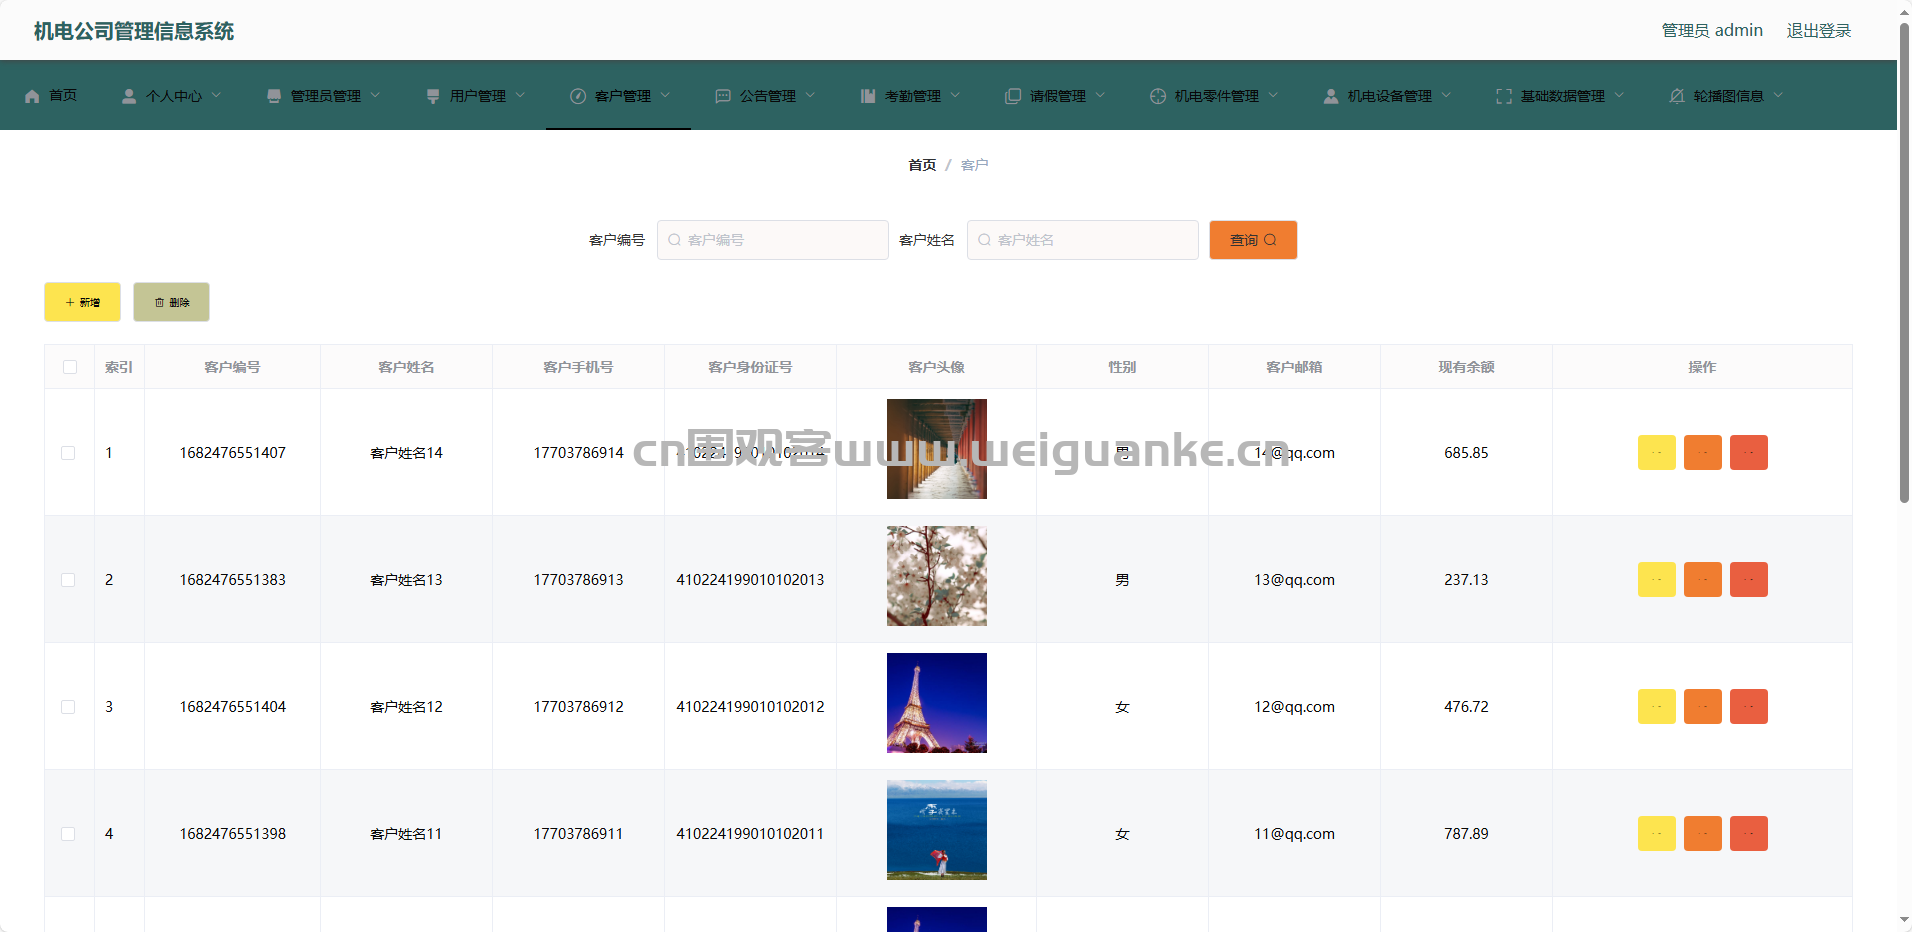Image resolution: width=1912 pixels, height=932 pixels.
Task: Tick the select-all checkbox in table header
Action: (70, 367)
